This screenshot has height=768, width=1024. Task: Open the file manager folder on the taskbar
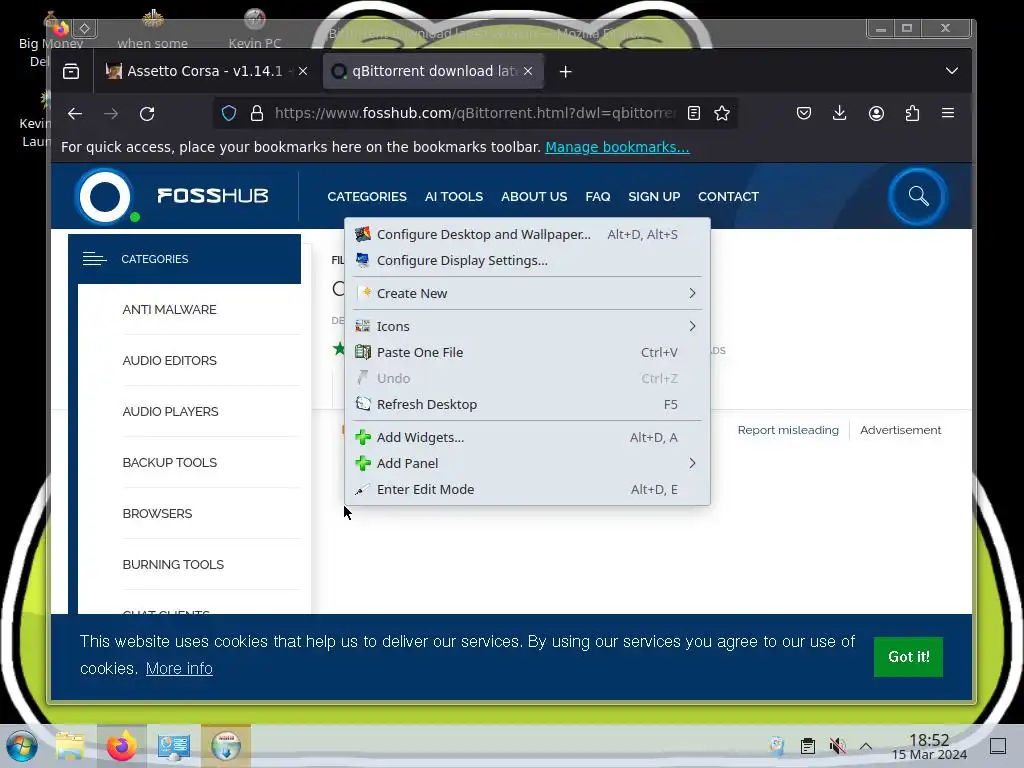[70, 746]
